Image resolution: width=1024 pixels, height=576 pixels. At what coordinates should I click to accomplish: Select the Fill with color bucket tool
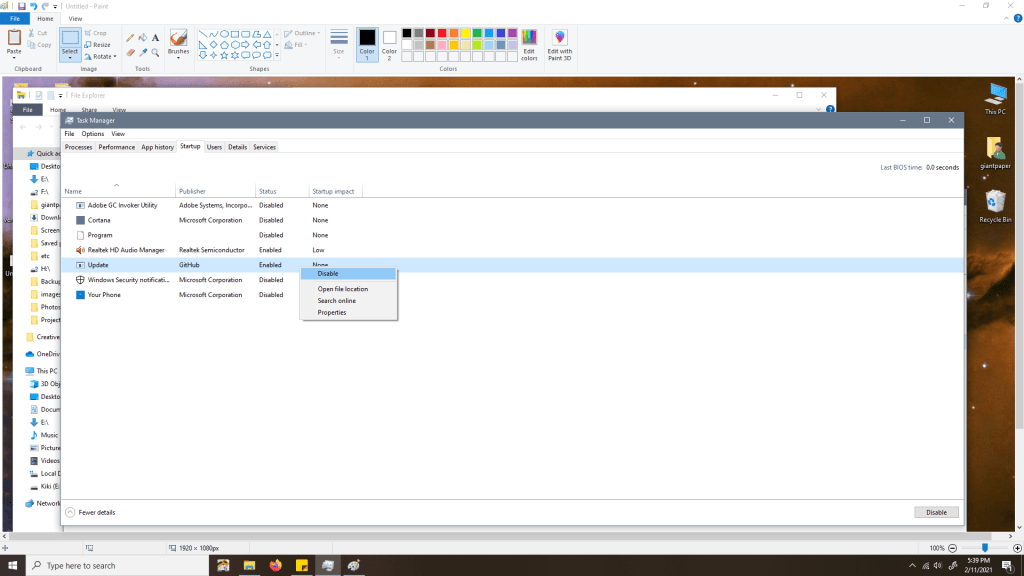click(x=142, y=38)
